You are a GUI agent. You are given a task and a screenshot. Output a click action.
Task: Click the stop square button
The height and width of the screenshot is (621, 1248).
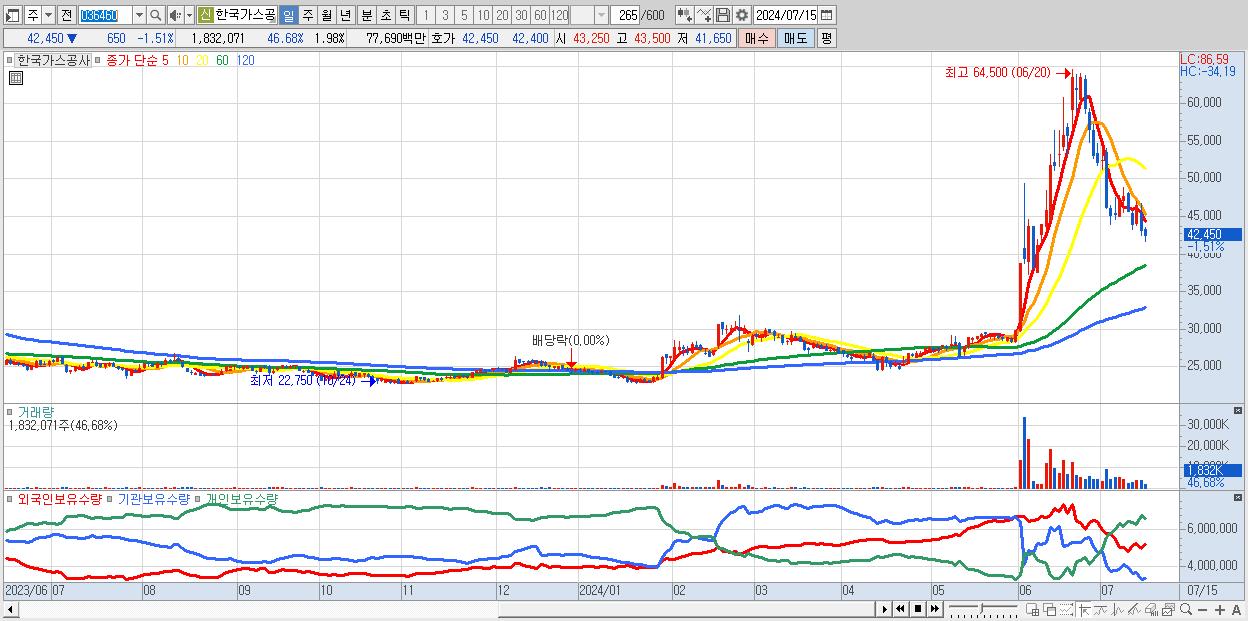[x=917, y=608]
